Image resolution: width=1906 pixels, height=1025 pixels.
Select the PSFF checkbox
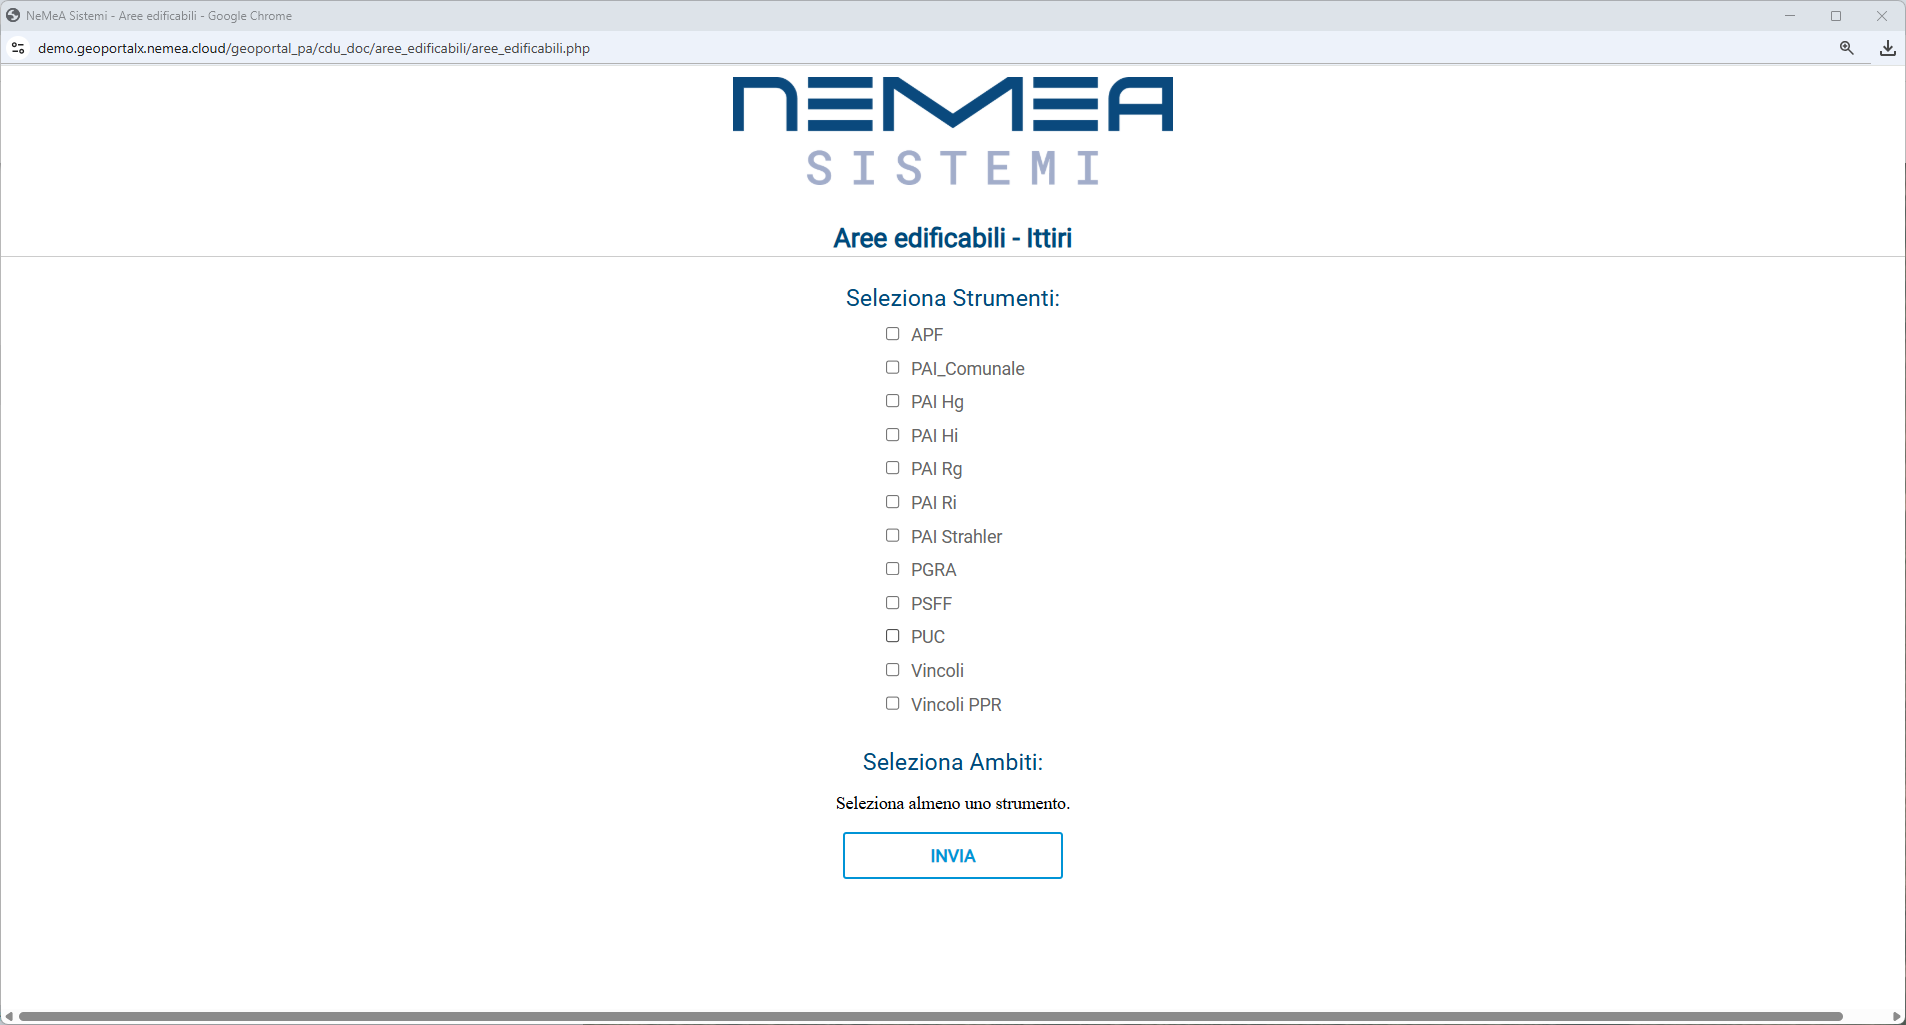click(x=892, y=603)
